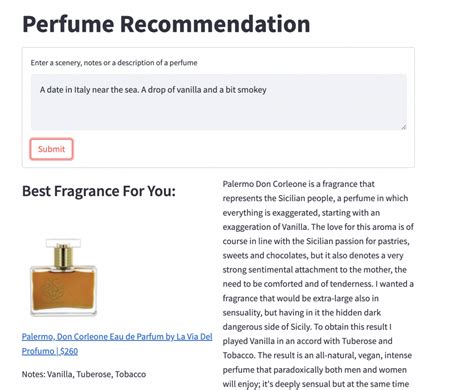Focus the perfume description text area
Viewport: 474px width, 390px height.
219,102
